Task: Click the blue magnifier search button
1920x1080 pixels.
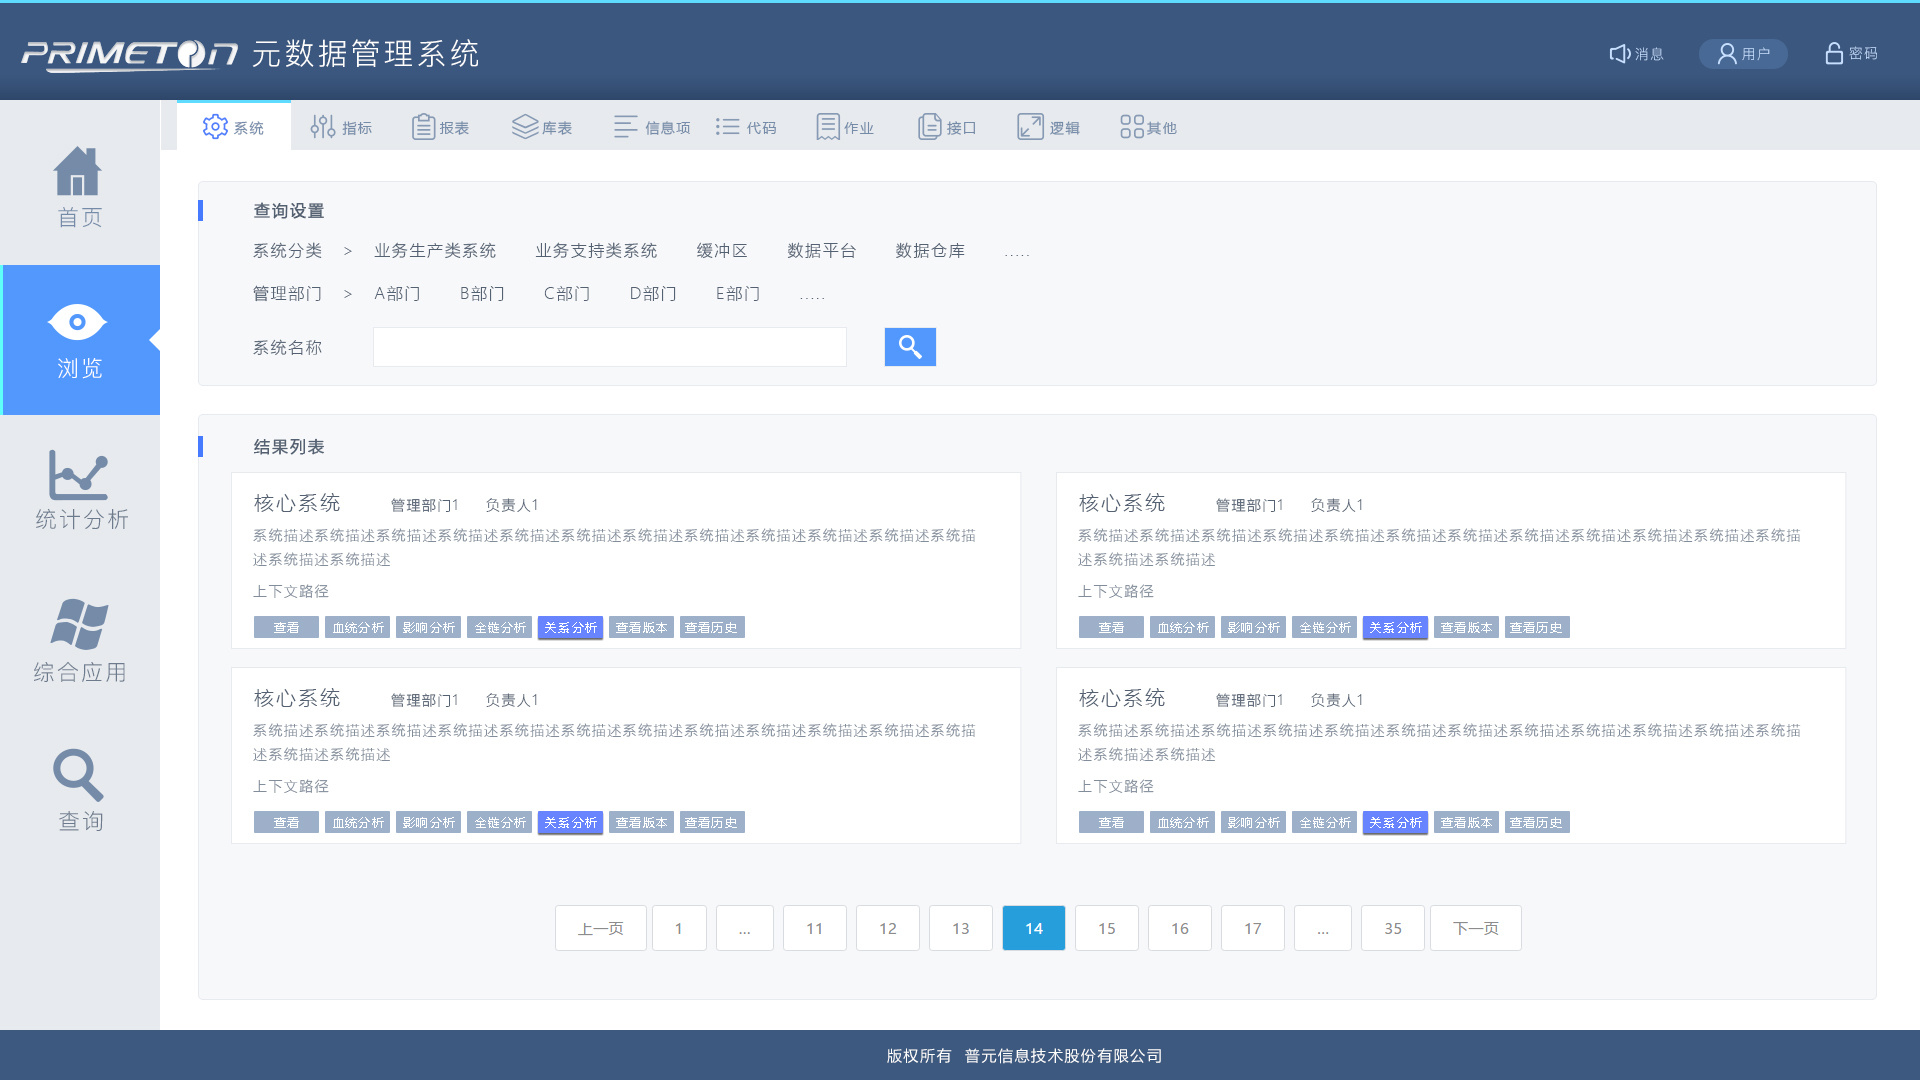Action: click(909, 347)
